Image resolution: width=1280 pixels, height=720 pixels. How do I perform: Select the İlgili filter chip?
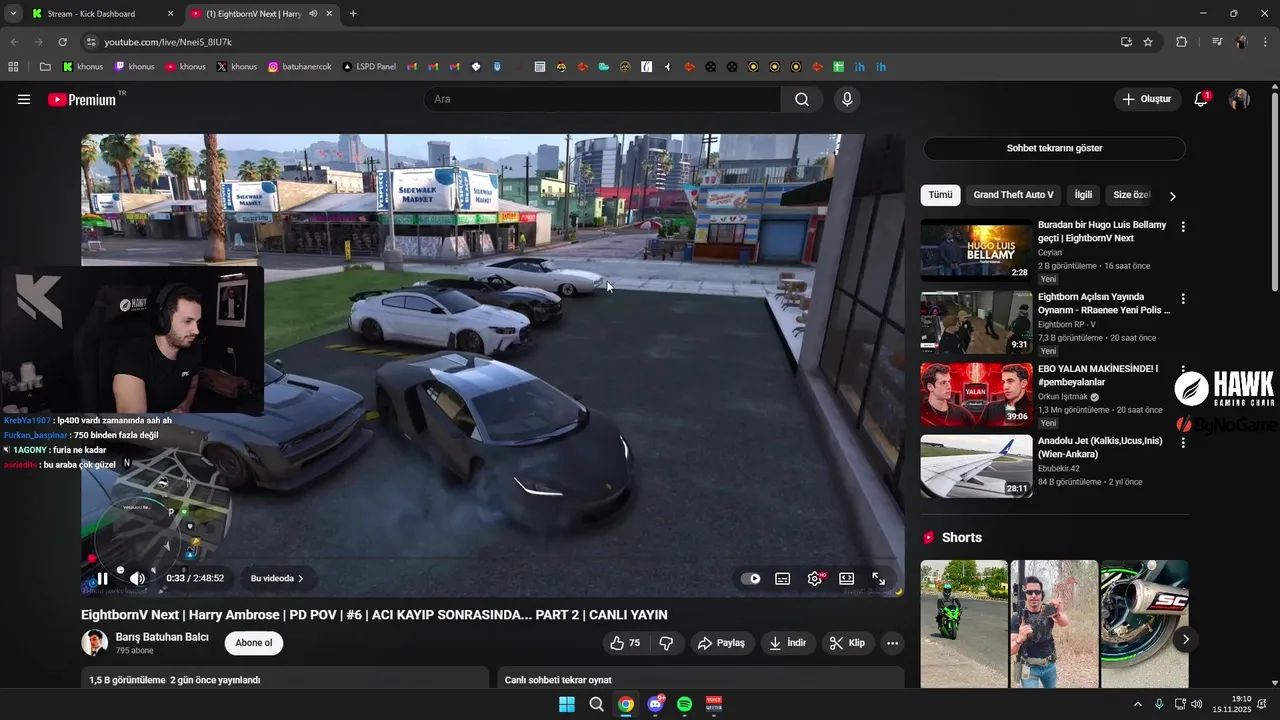point(1083,195)
